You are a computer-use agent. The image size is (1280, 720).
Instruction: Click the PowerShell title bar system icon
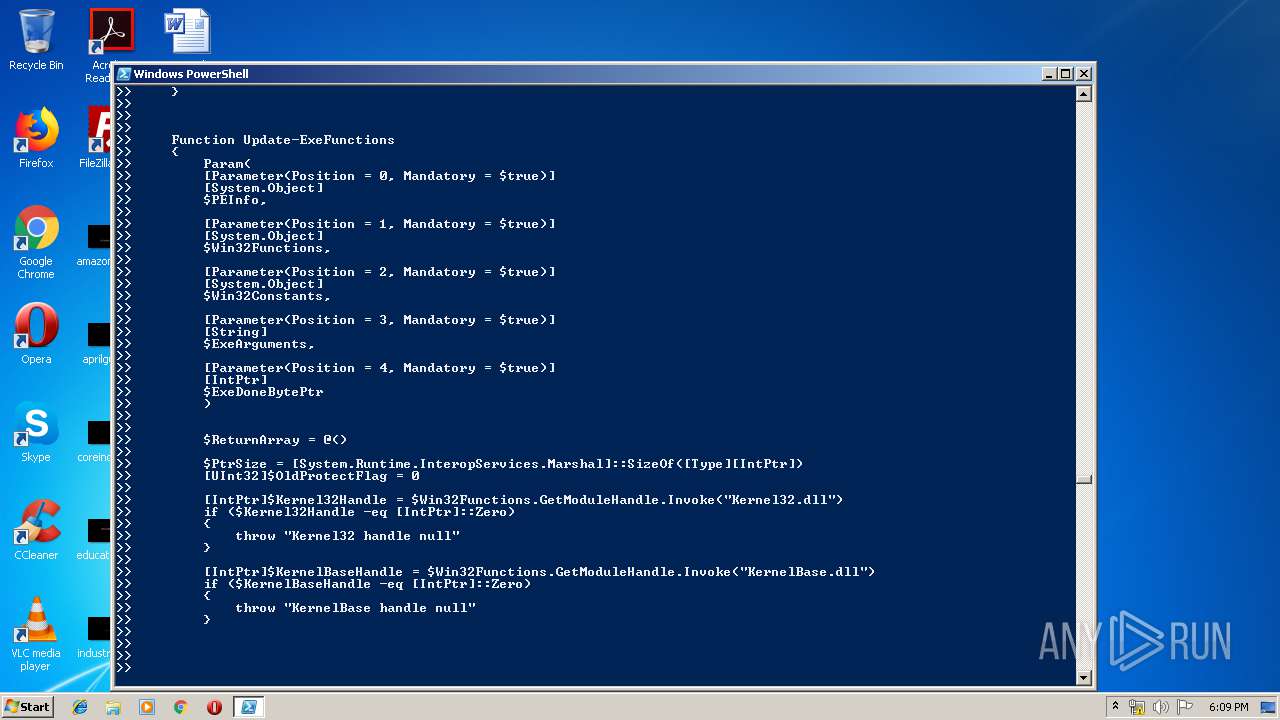point(124,74)
